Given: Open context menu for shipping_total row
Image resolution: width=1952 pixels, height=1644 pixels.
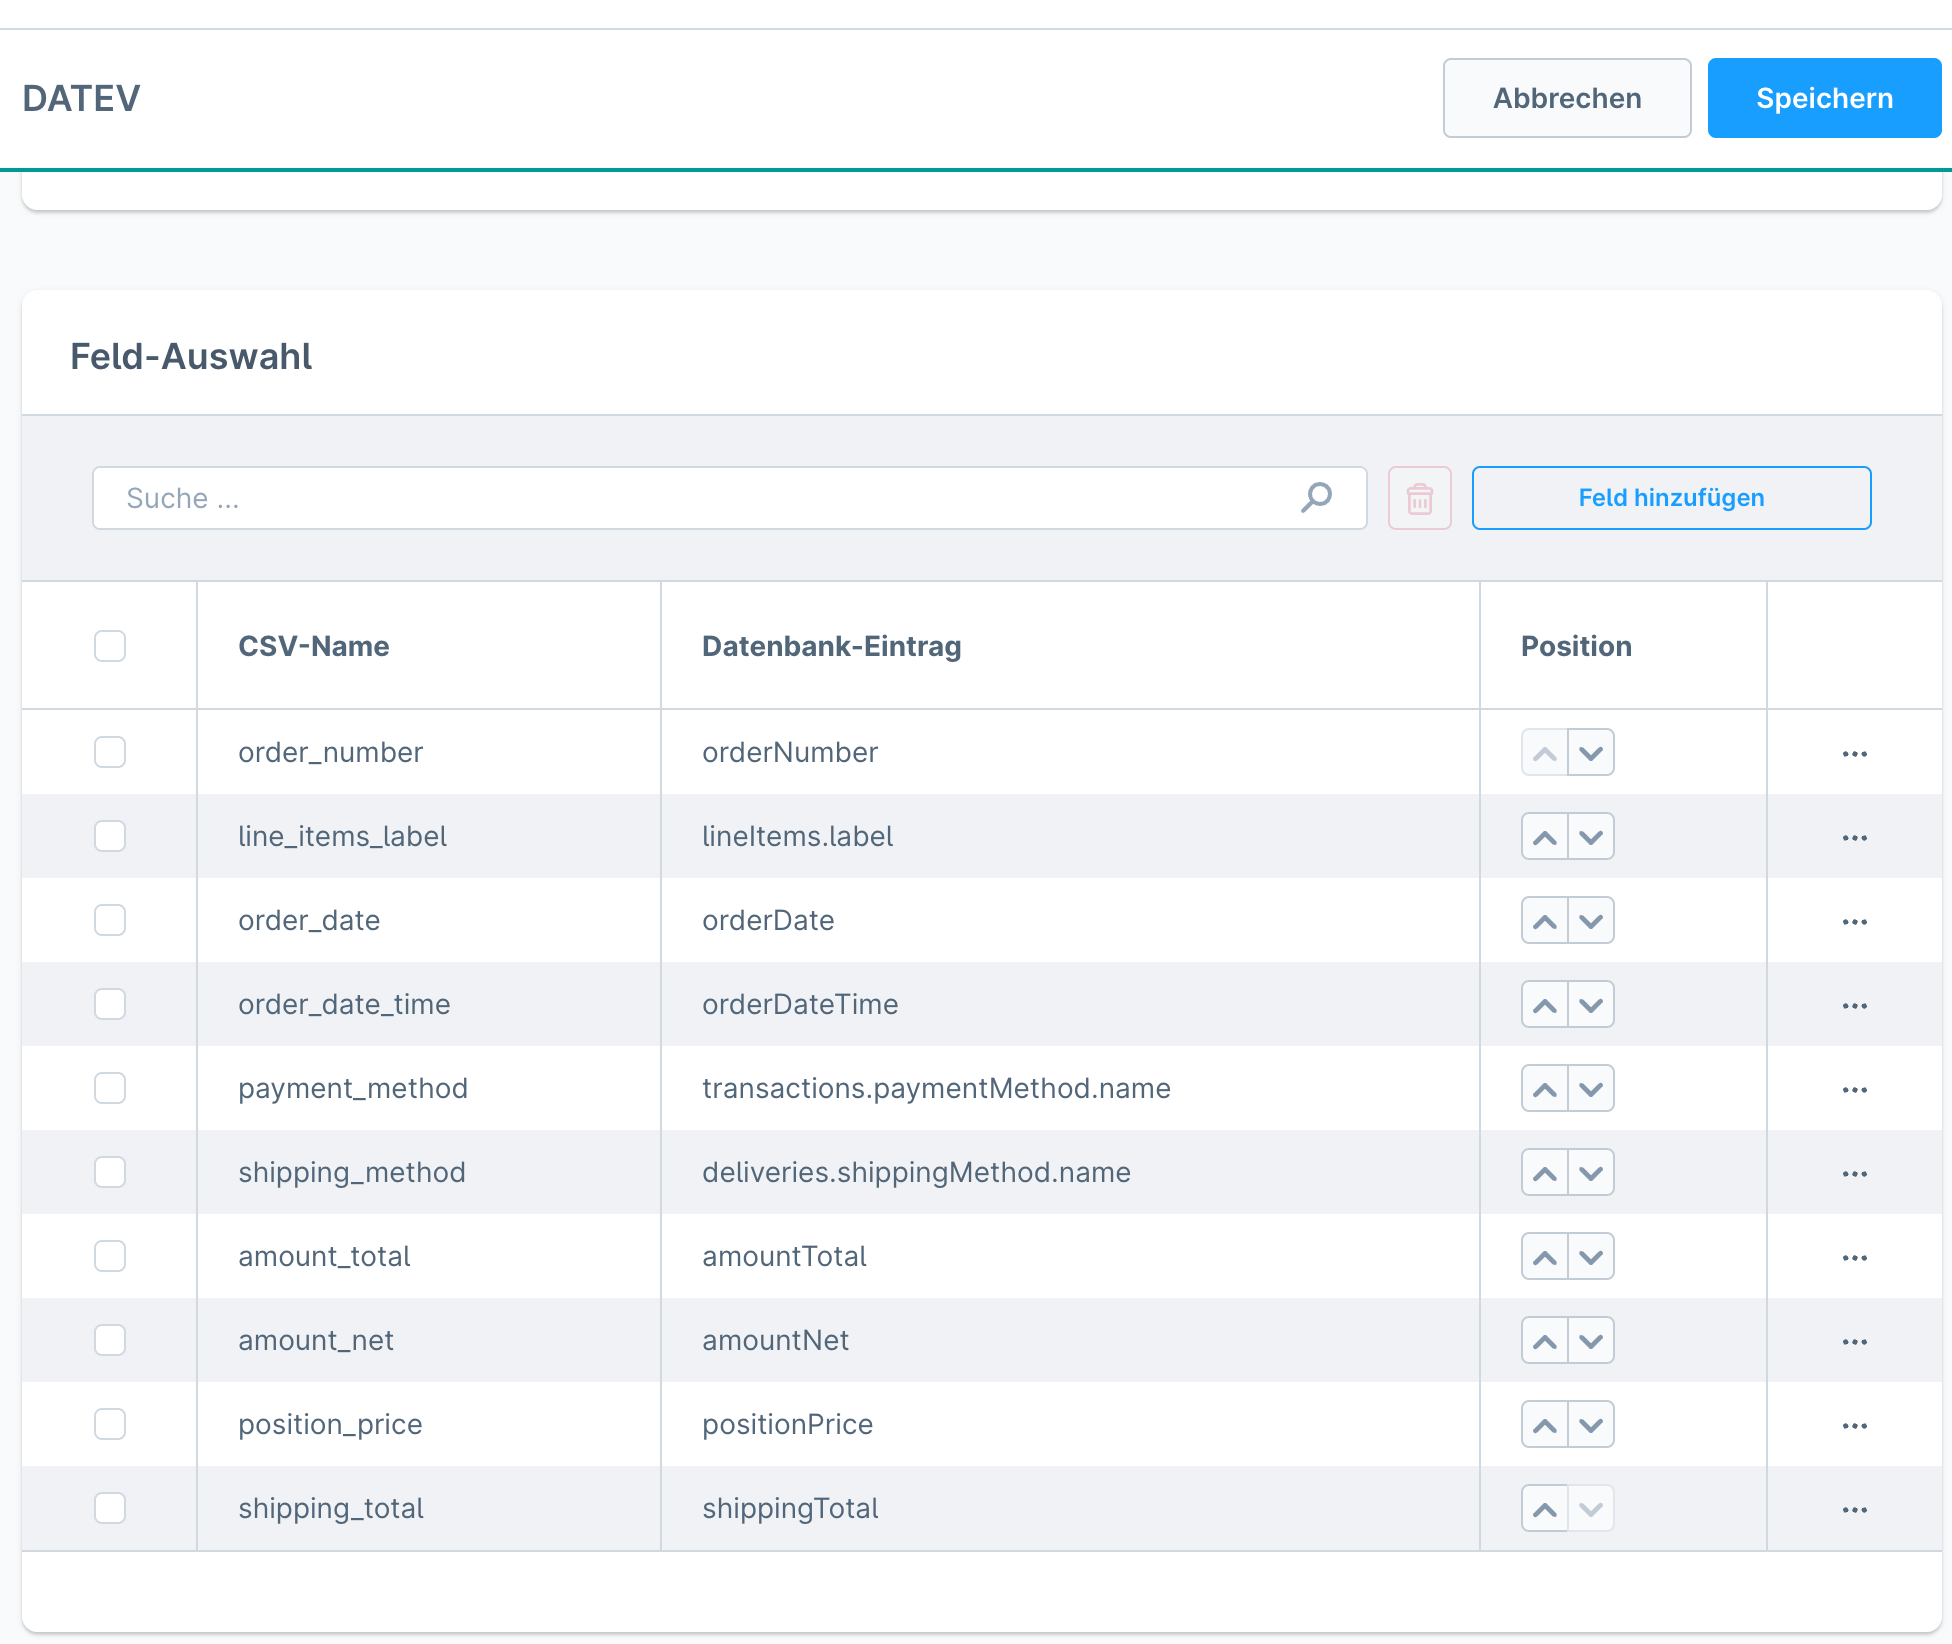Looking at the screenshot, I should tap(1855, 1509).
